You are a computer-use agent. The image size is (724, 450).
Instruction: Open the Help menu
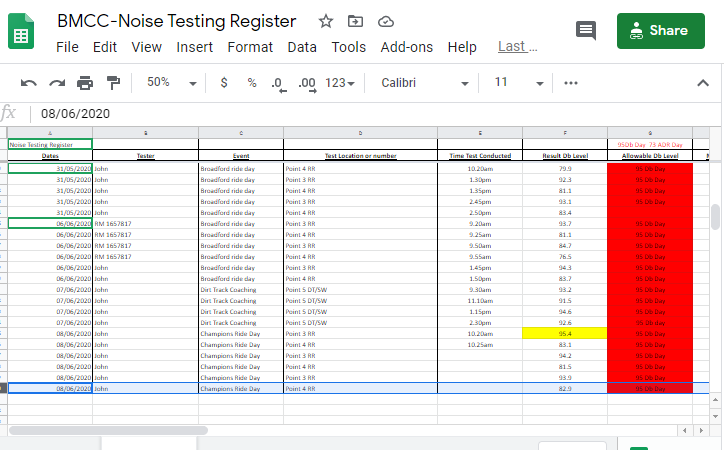point(462,47)
